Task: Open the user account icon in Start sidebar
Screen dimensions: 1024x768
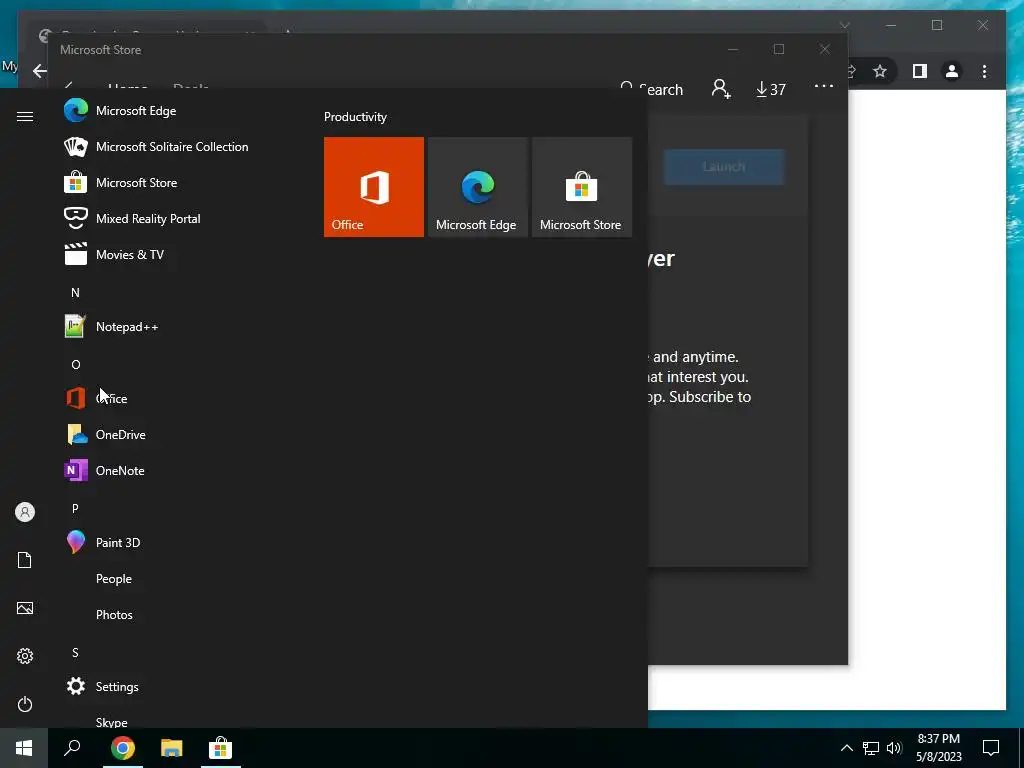Action: pyautogui.click(x=25, y=512)
